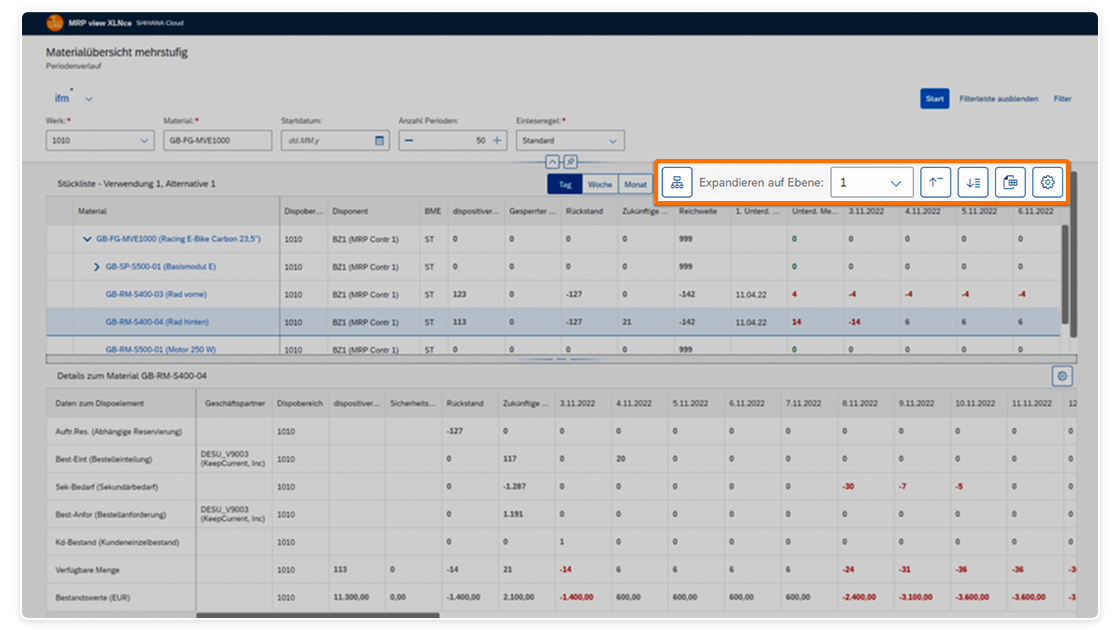This screenshot has height=630, width=1120.
Task: Open the settings gear next to the export icon
Action: (1047, 182)
